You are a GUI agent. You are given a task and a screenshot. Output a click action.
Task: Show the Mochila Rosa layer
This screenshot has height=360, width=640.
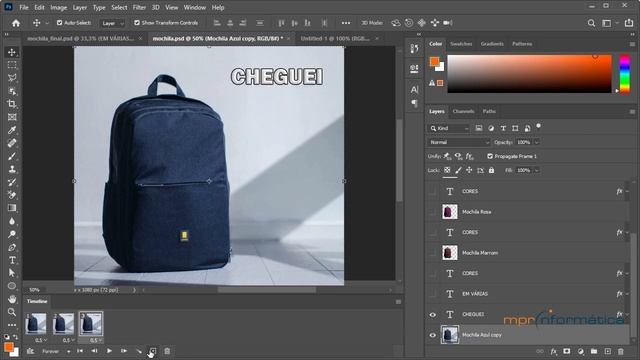coord(433,212)
